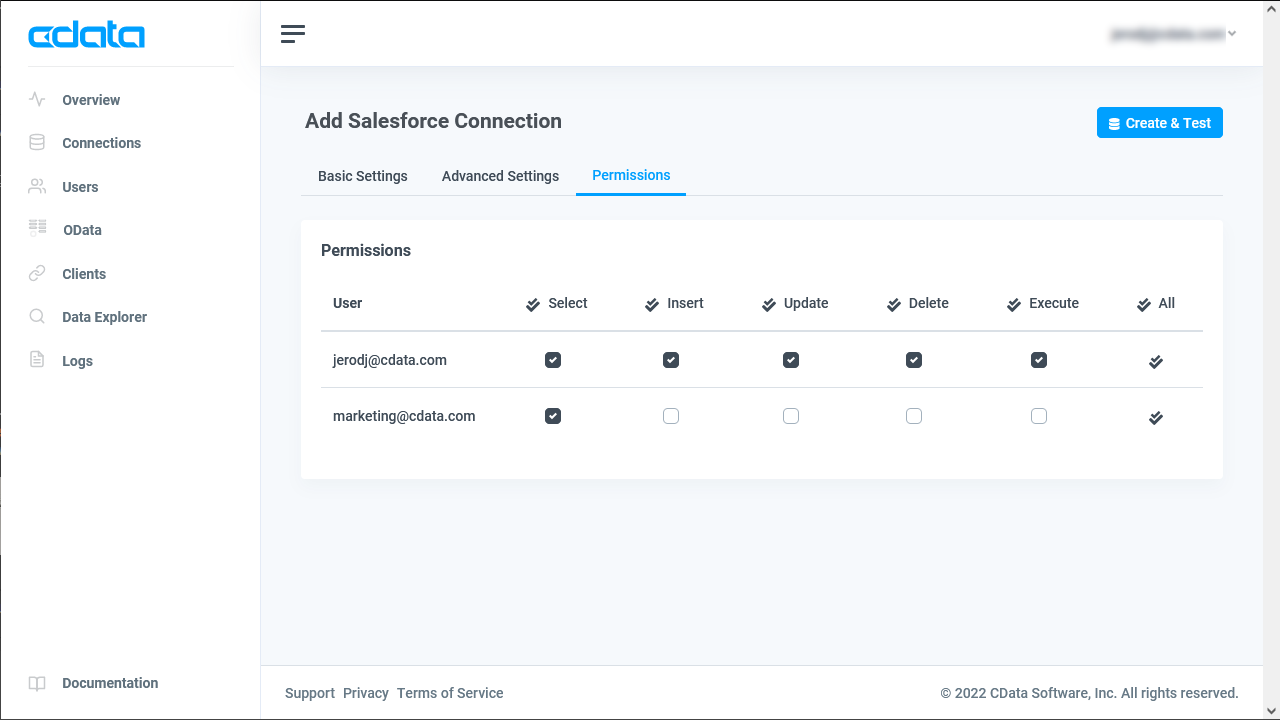
Task: Click the Select column double-check icon
Action: (533, 305)
